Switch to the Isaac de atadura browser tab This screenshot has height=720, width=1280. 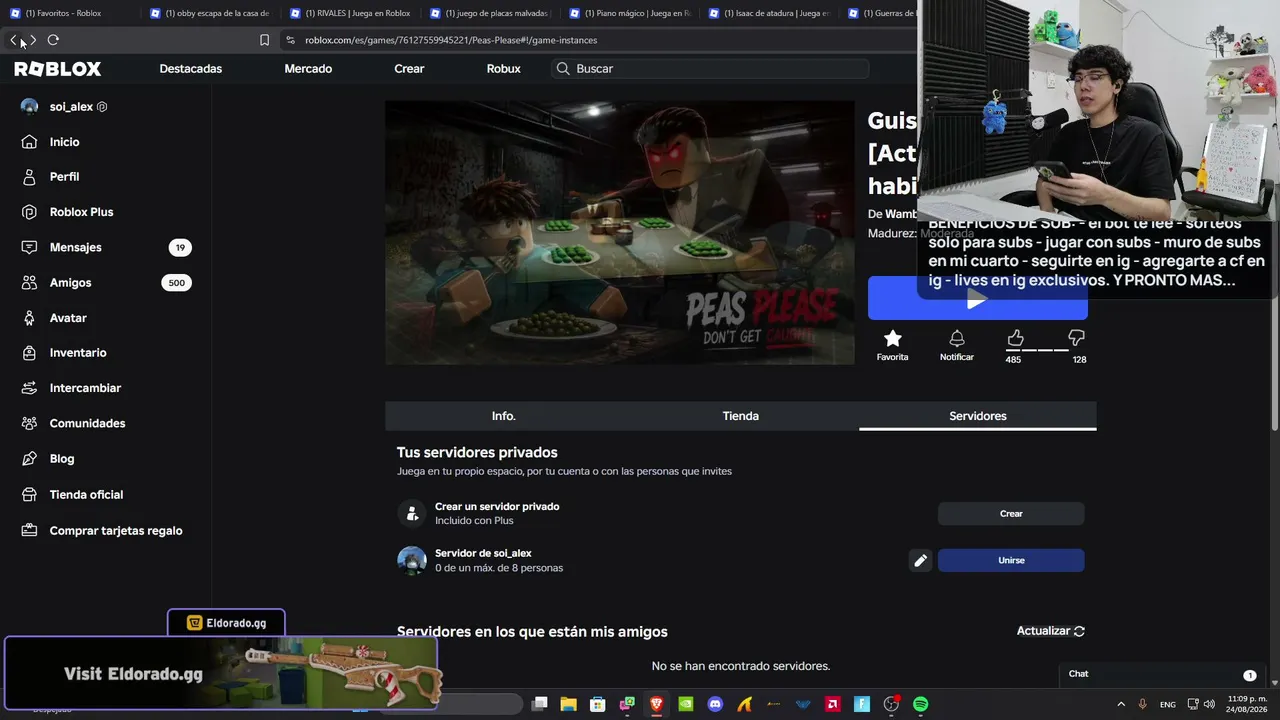click(770, 13)
